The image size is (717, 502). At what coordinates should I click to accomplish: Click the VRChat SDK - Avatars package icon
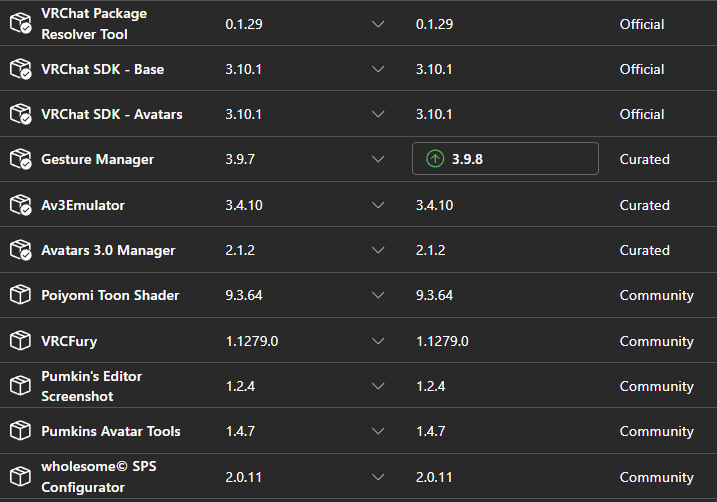(21, 114)
